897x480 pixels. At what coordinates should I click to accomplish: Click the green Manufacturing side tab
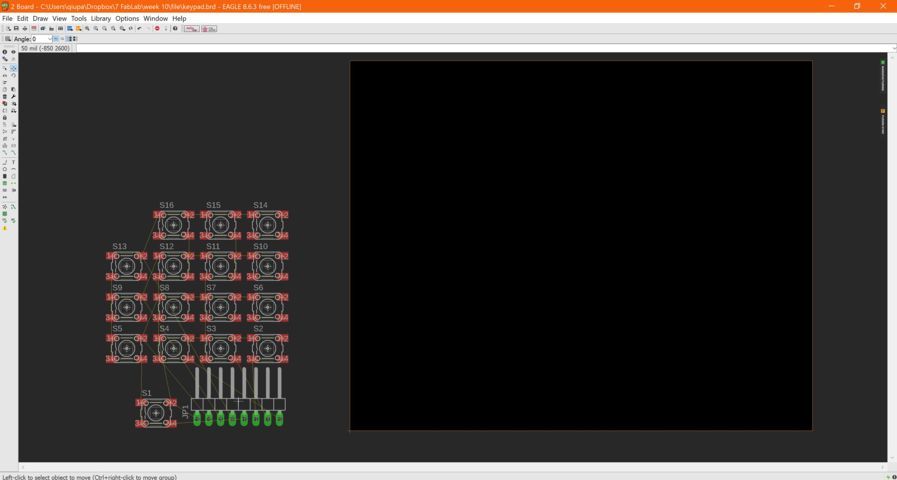pos(883,75)
